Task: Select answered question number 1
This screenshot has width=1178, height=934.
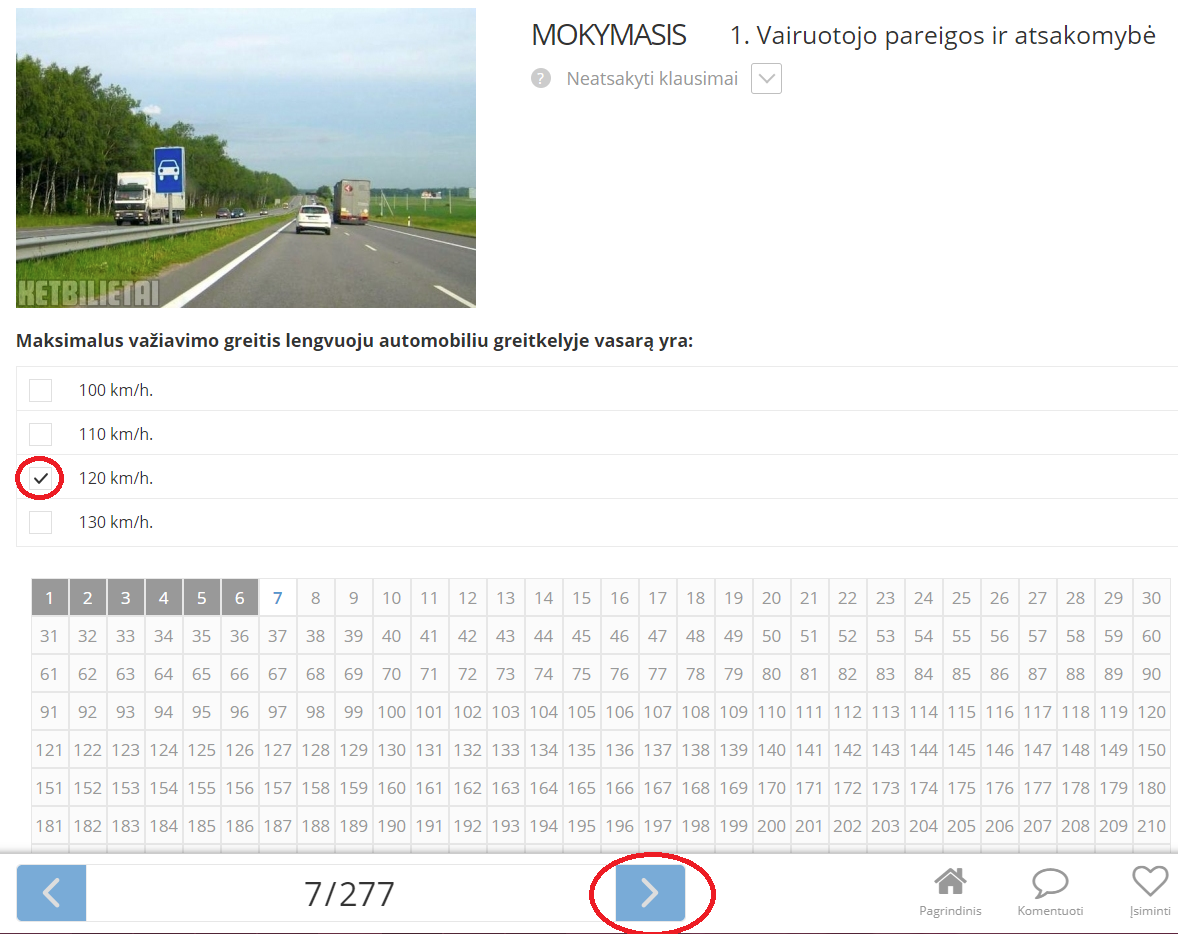Action: 50,597
